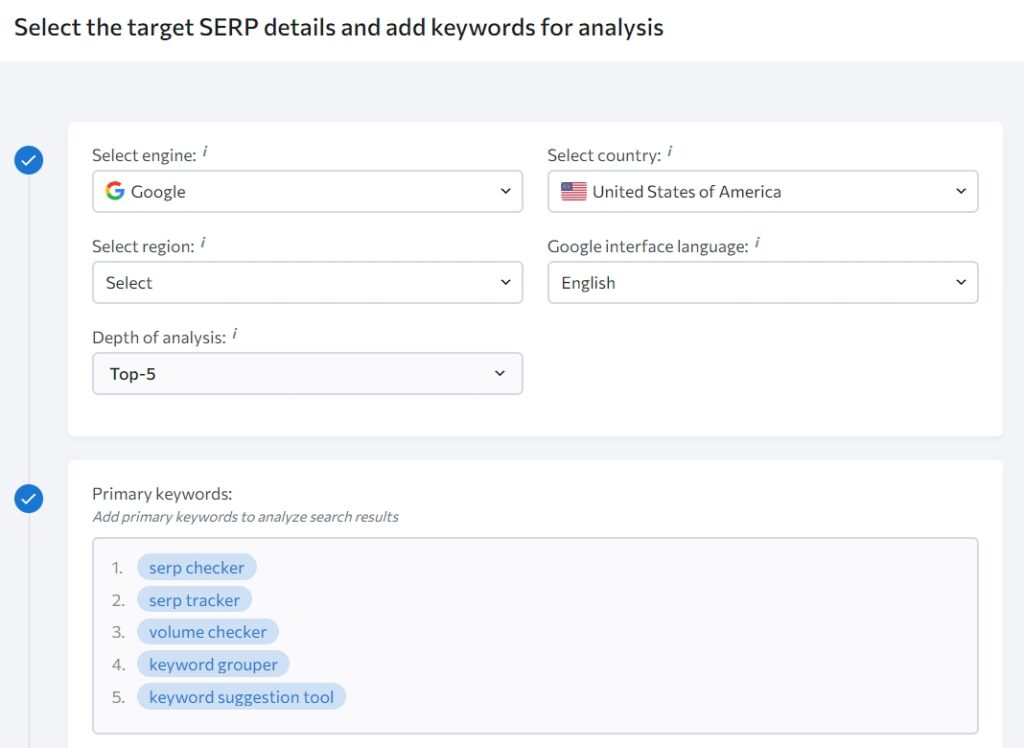Select the keyword suggestion tool tag
The image size is (1024, 748).
241,696
